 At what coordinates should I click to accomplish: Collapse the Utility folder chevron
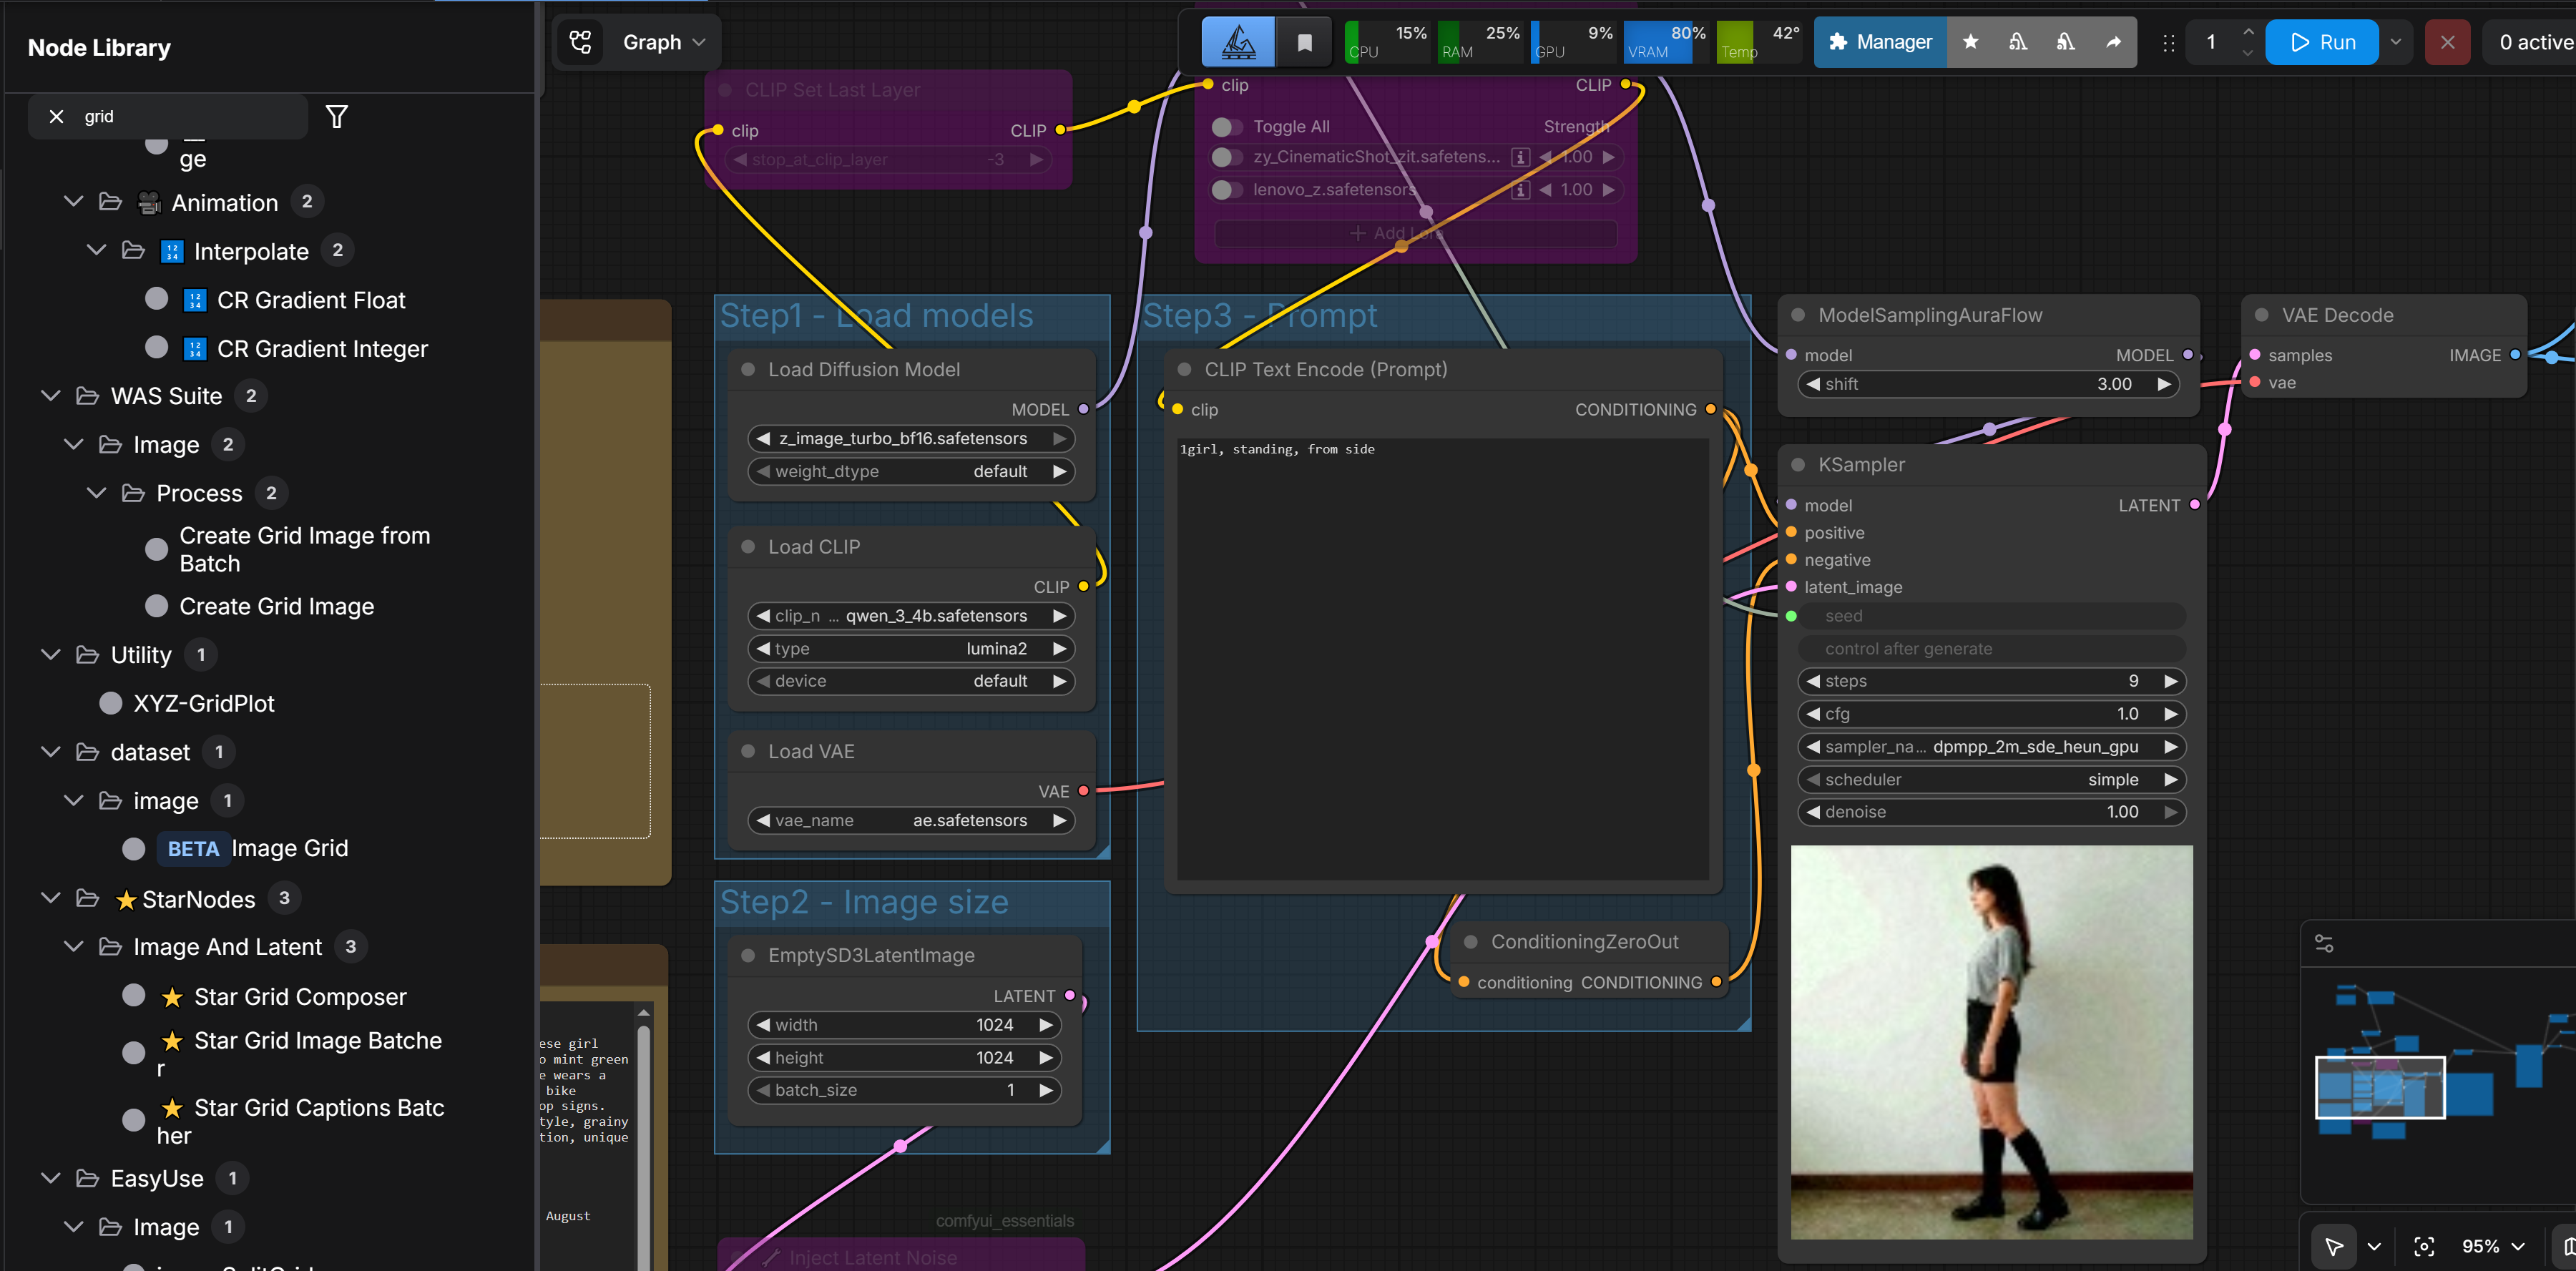50,655
